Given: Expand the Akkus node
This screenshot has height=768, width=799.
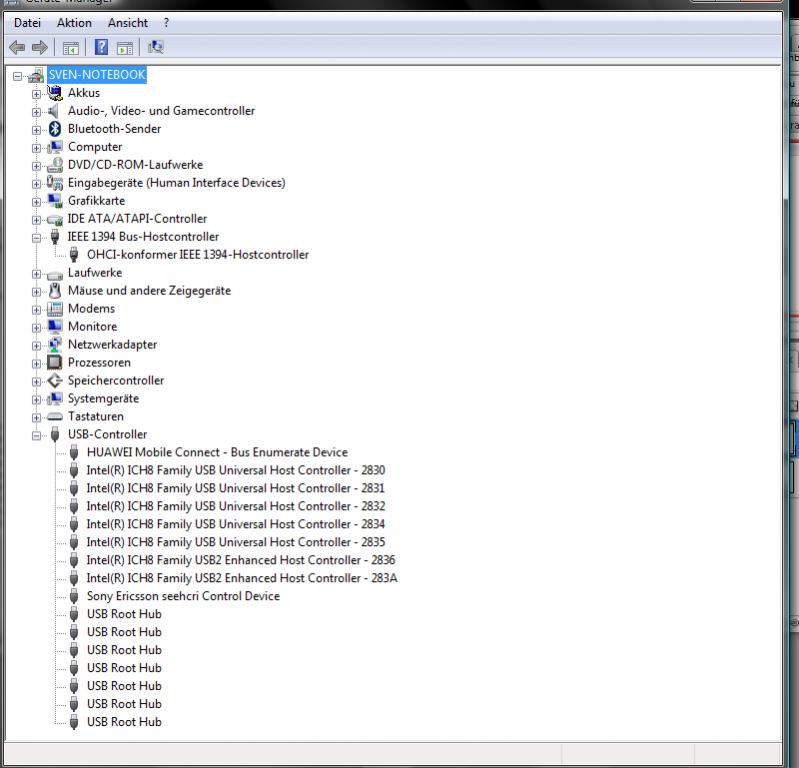Looking at the screenshot, I should pos(36,94).
